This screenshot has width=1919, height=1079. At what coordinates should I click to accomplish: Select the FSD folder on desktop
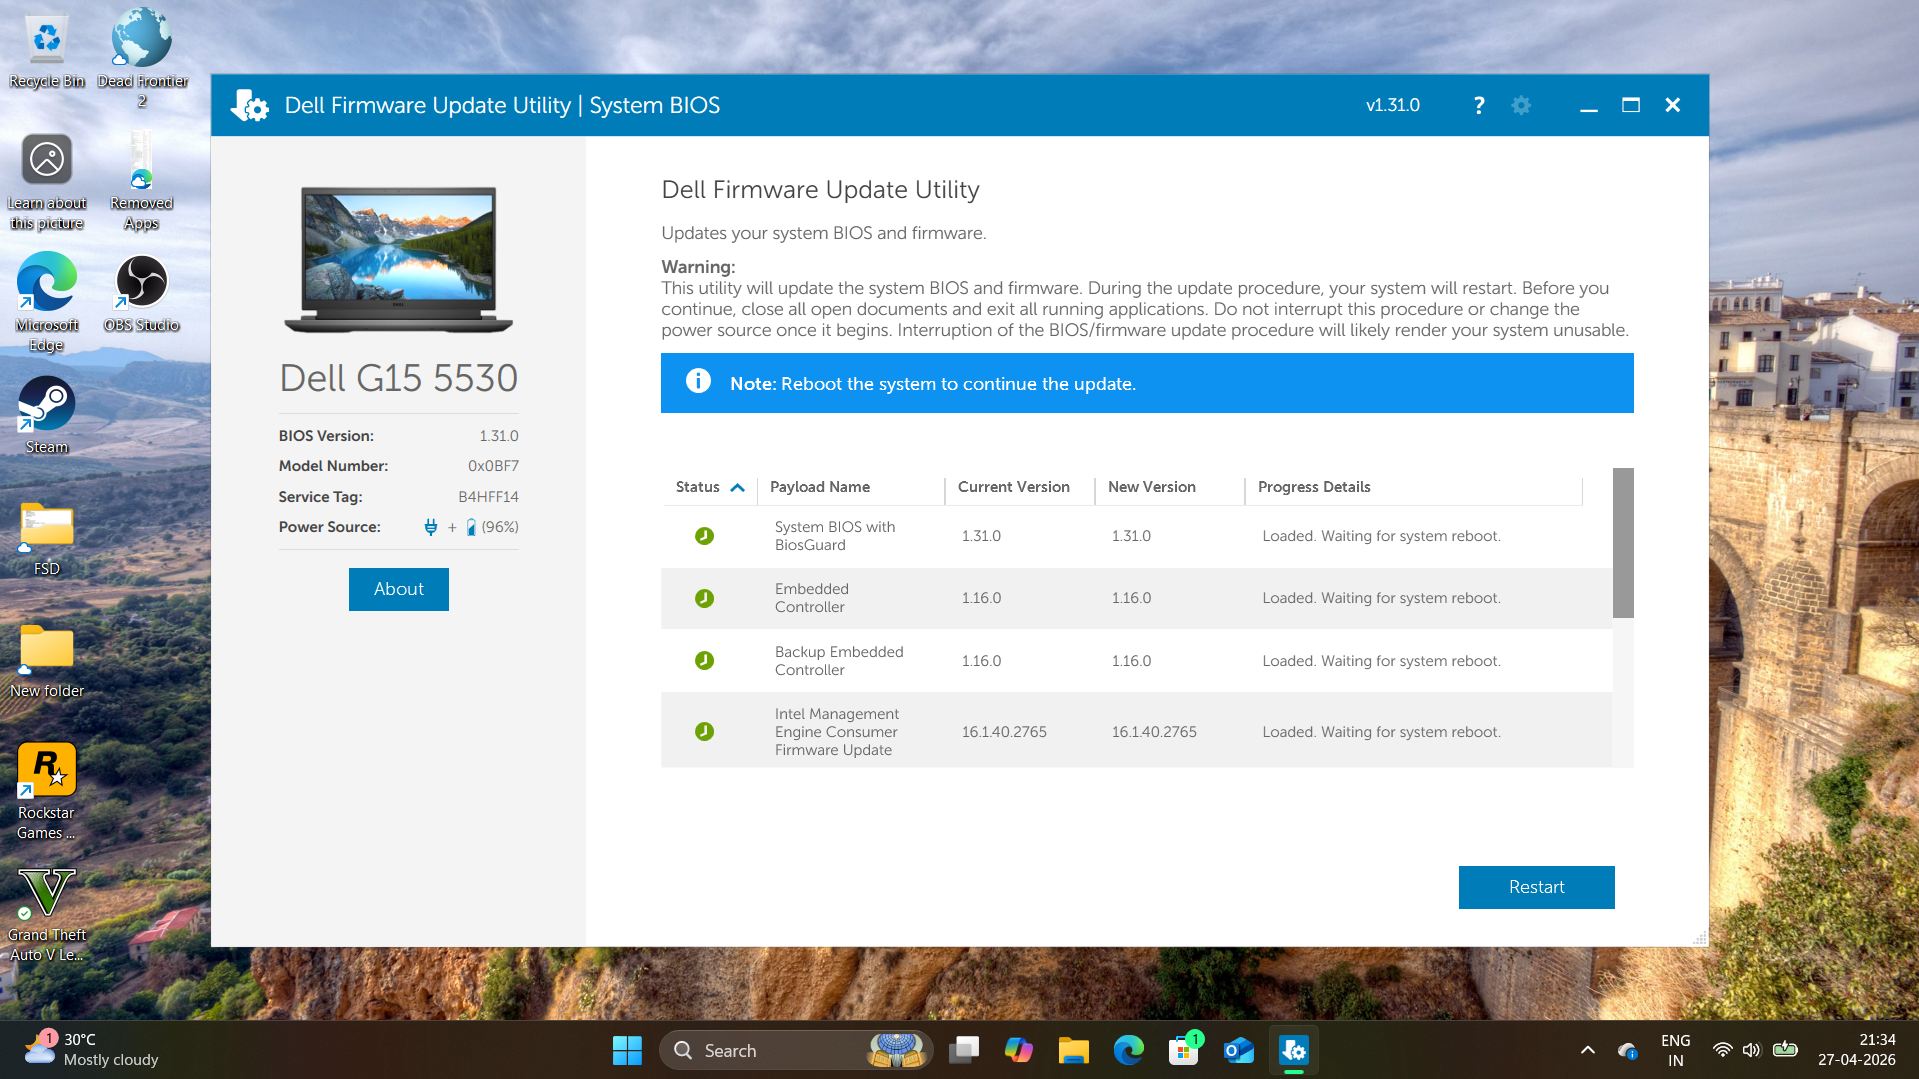pos(47,539)
